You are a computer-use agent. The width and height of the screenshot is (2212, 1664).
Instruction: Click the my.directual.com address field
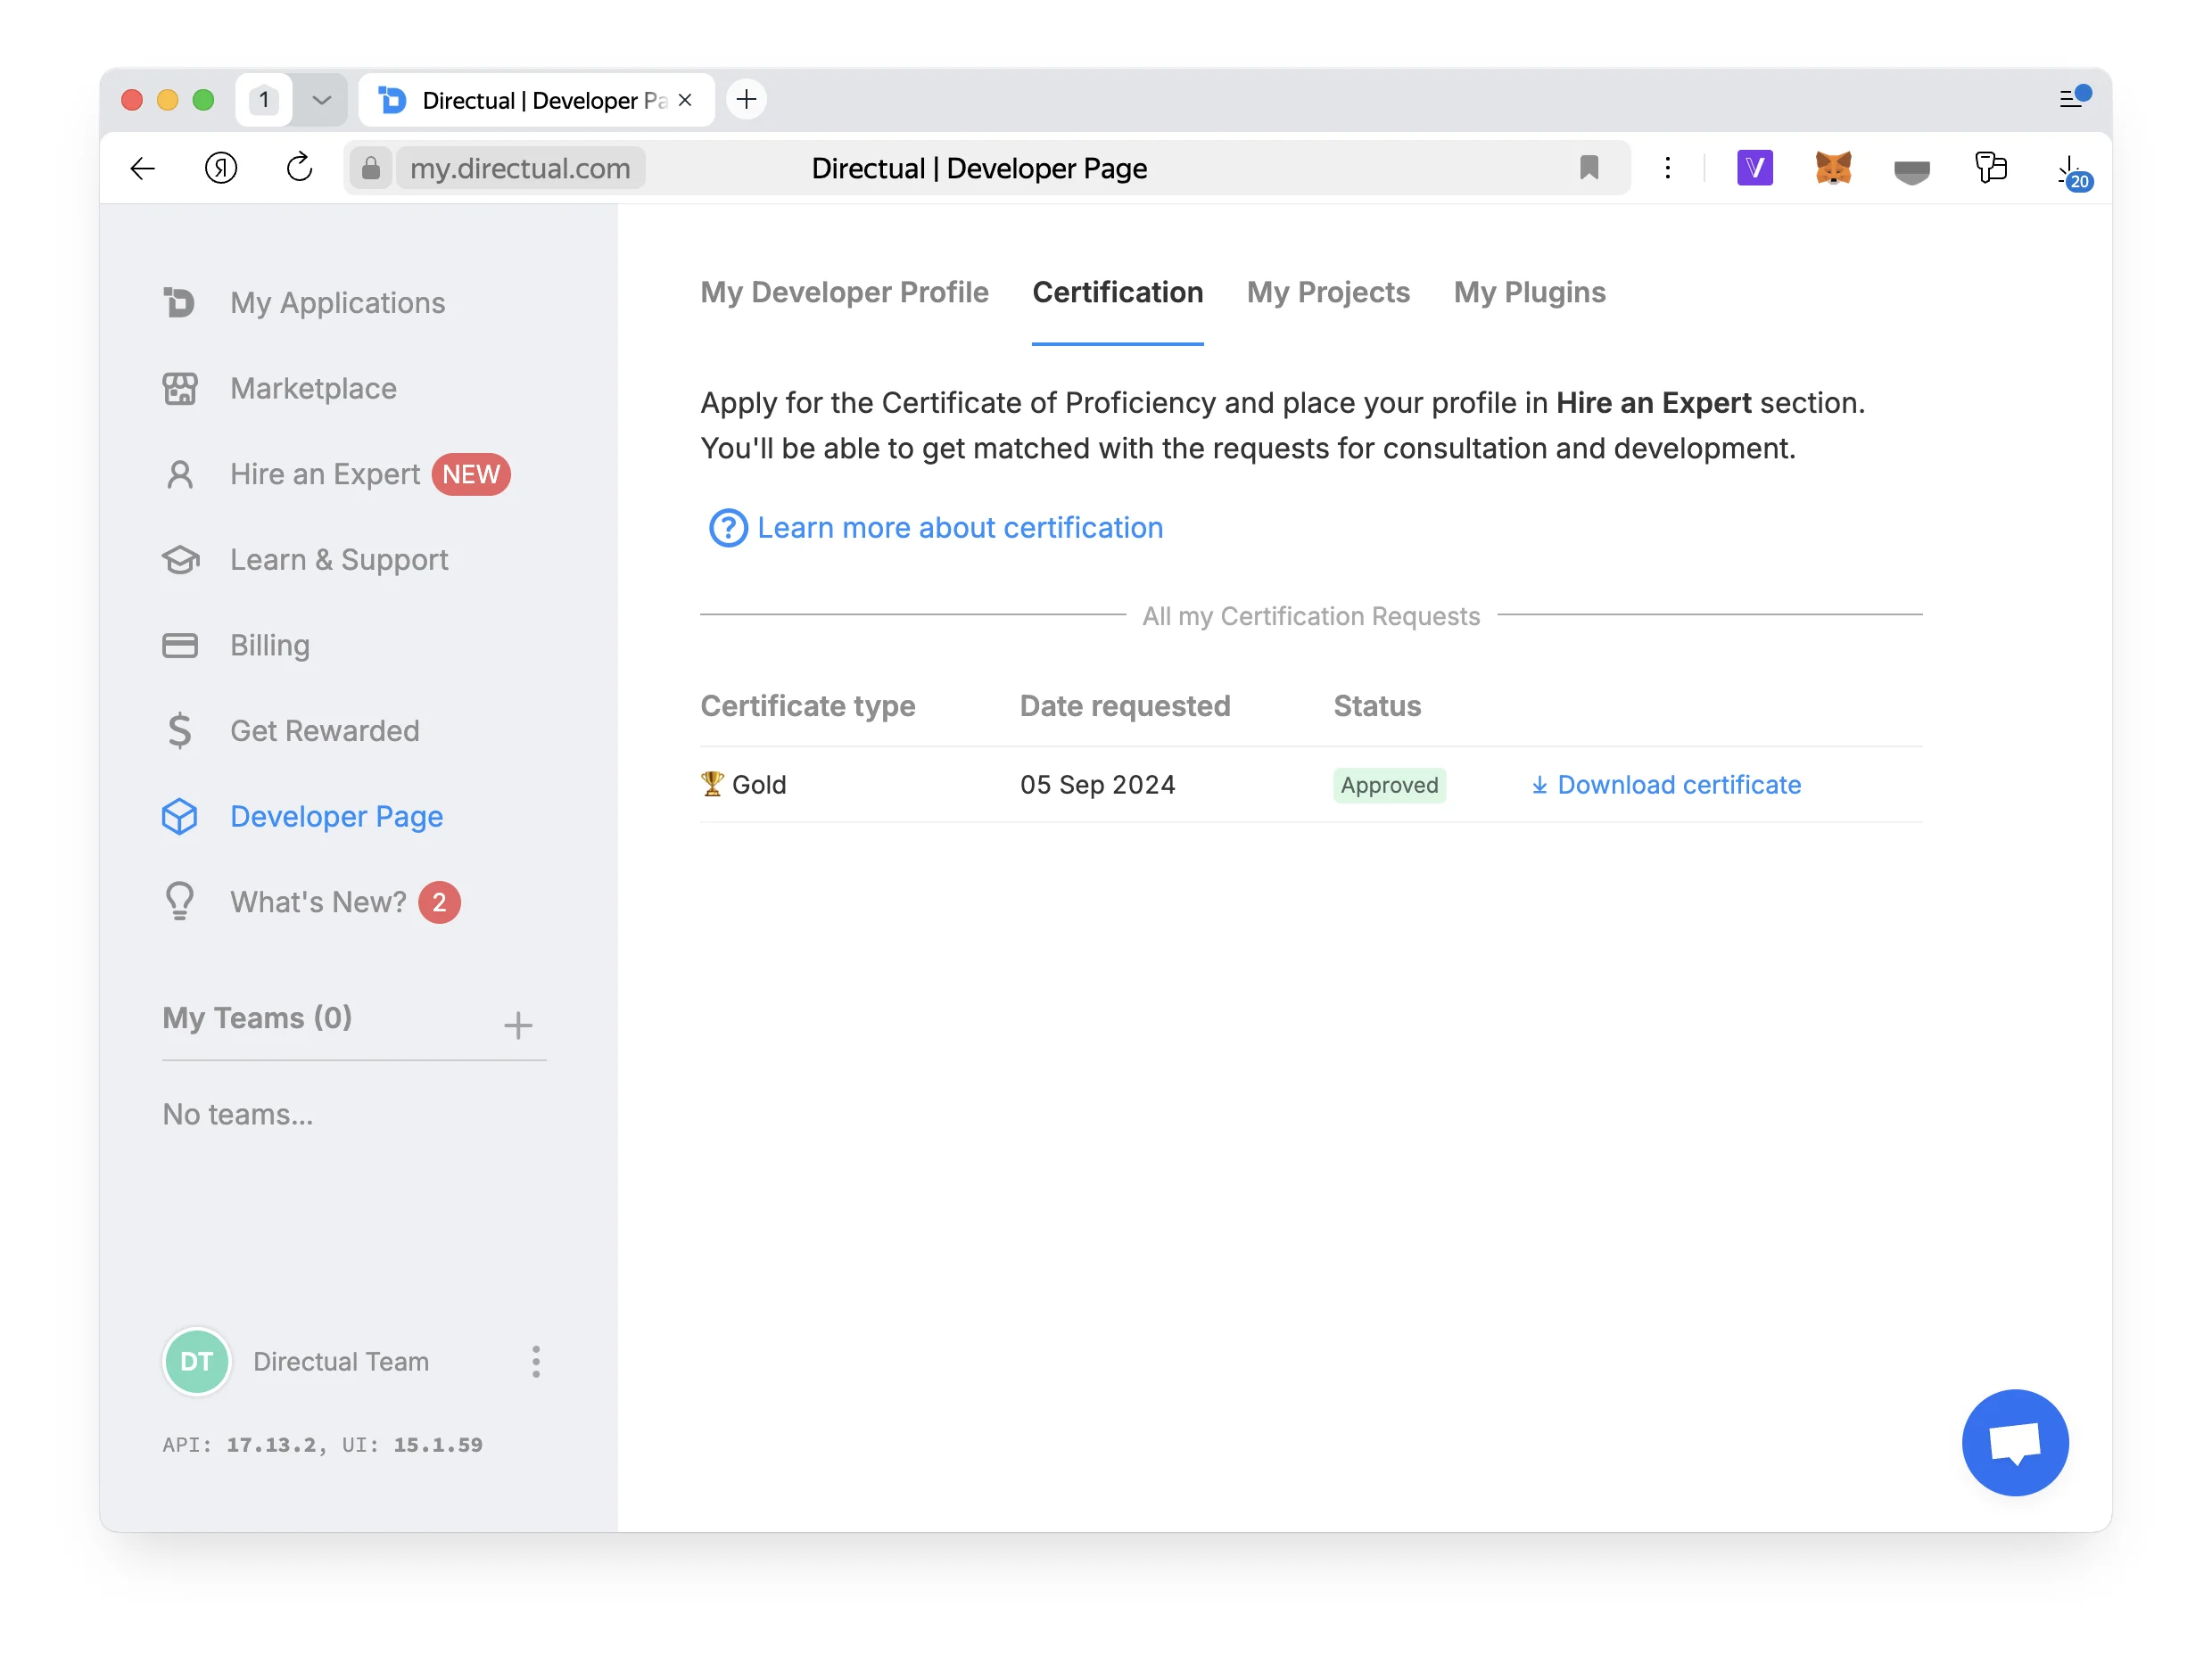tap(520, 167)
